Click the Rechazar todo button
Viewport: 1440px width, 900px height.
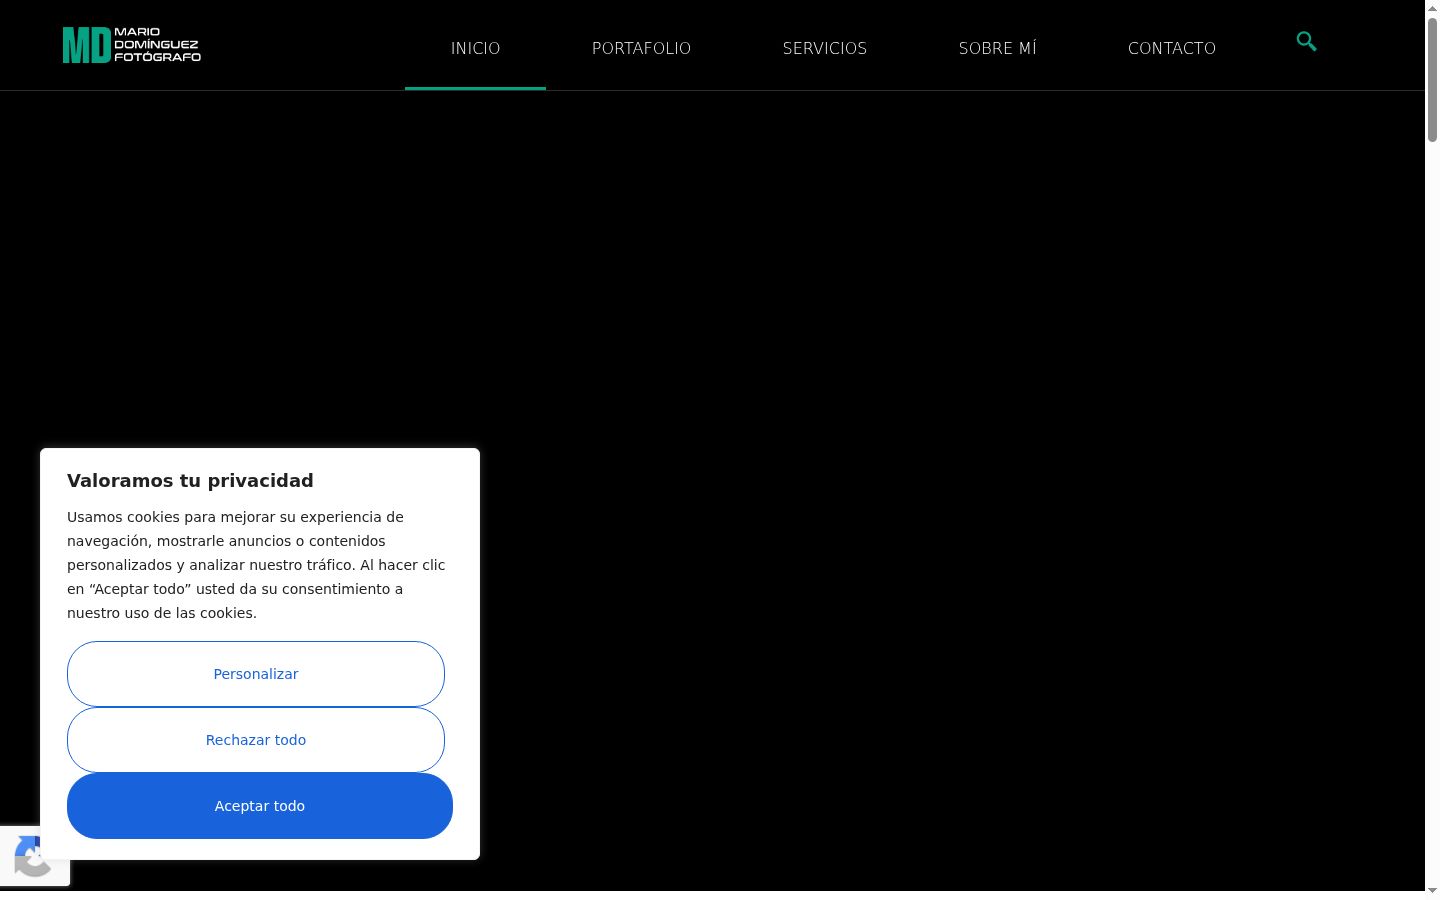pyautogui.click(x=256, y=740)
